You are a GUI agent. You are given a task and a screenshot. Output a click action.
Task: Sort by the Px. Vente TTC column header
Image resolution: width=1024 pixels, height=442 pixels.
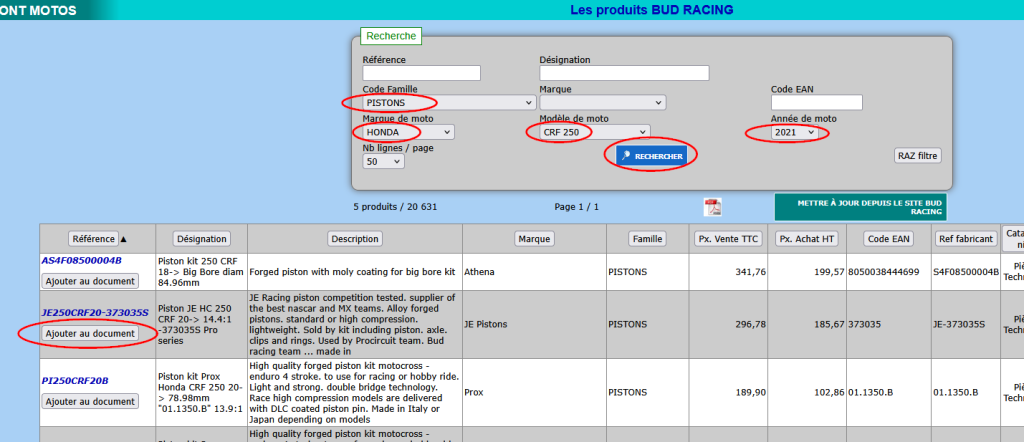click(728, 238)
